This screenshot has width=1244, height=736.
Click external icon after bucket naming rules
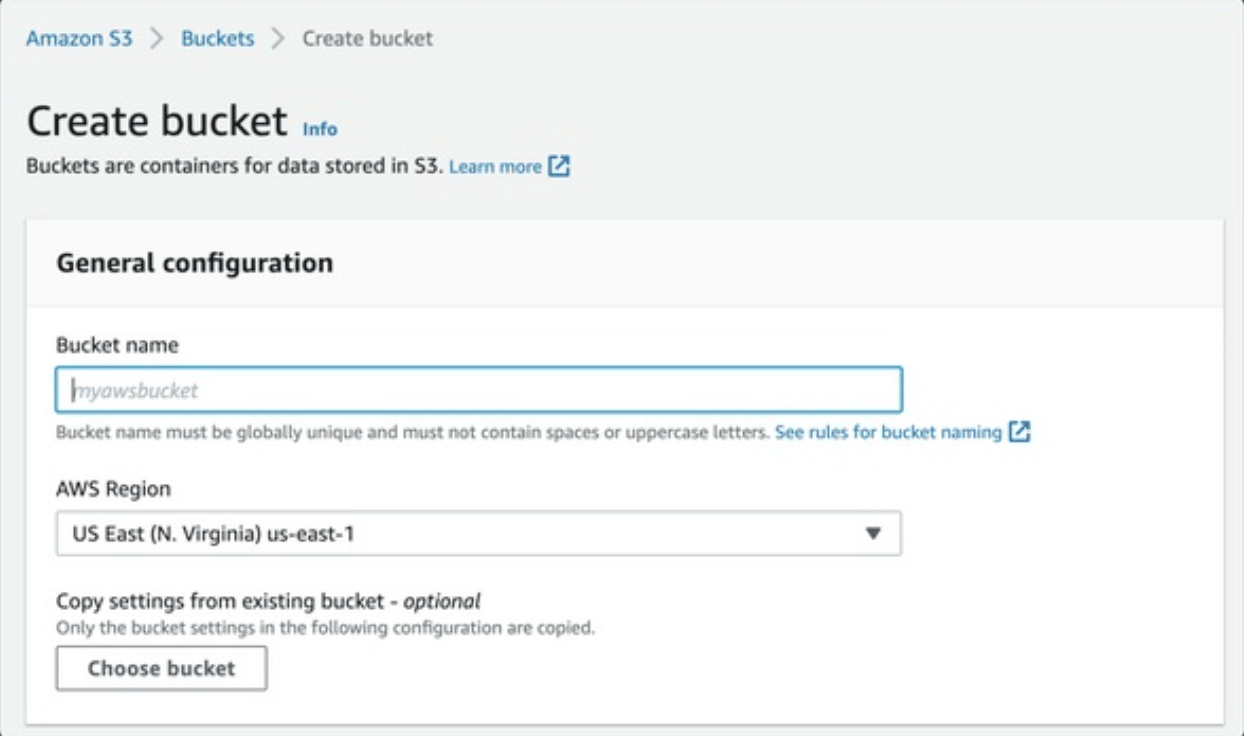click(x=1019, y=432)
